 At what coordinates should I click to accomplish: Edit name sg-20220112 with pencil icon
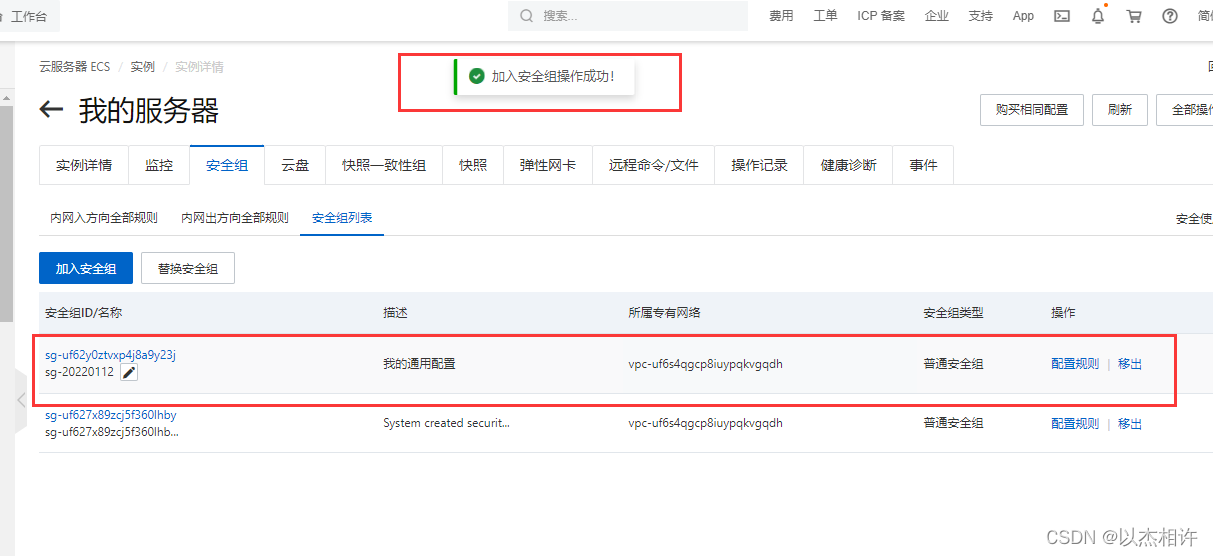(129, 373)
